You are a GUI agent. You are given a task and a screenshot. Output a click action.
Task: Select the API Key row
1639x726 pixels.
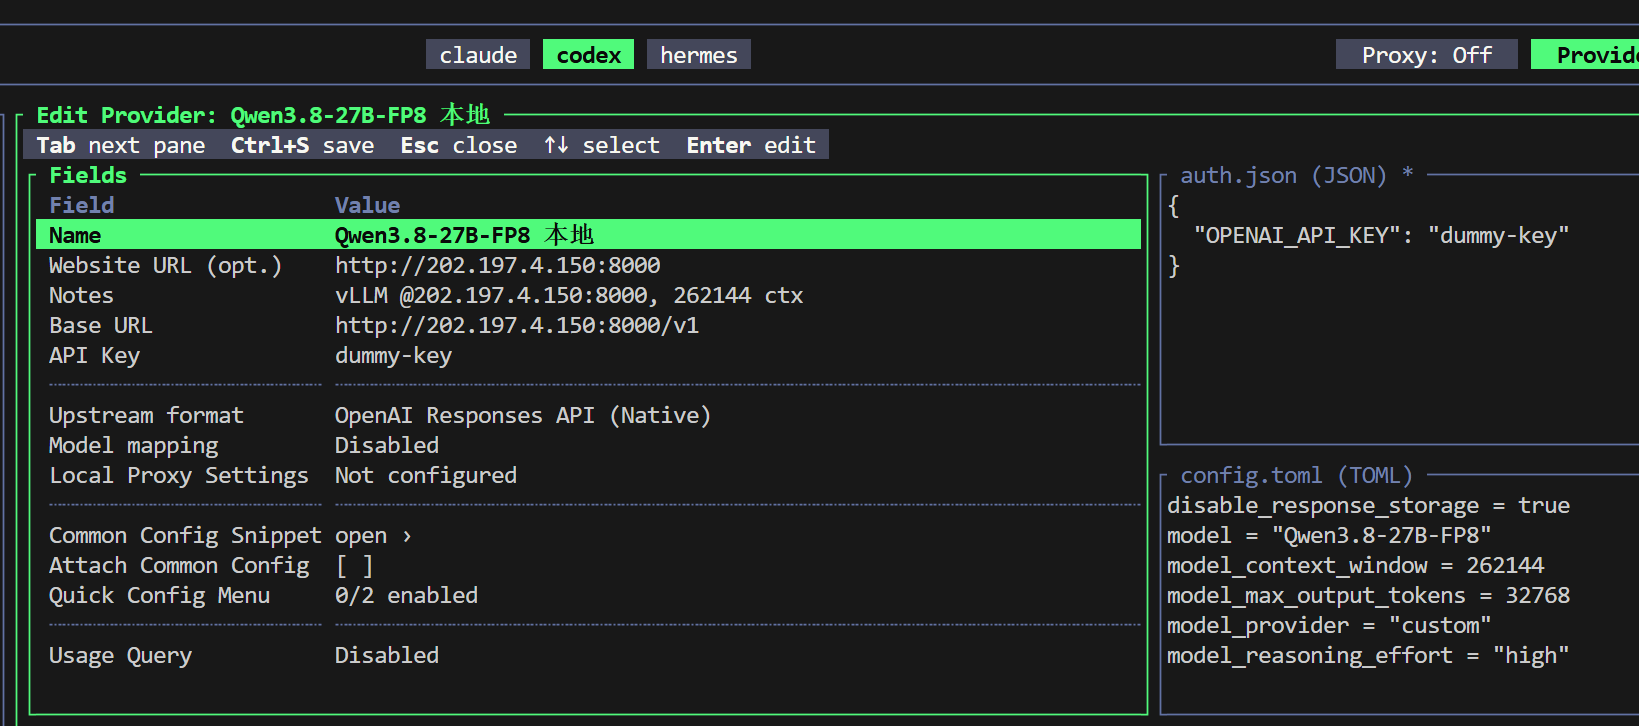point(589,355)
